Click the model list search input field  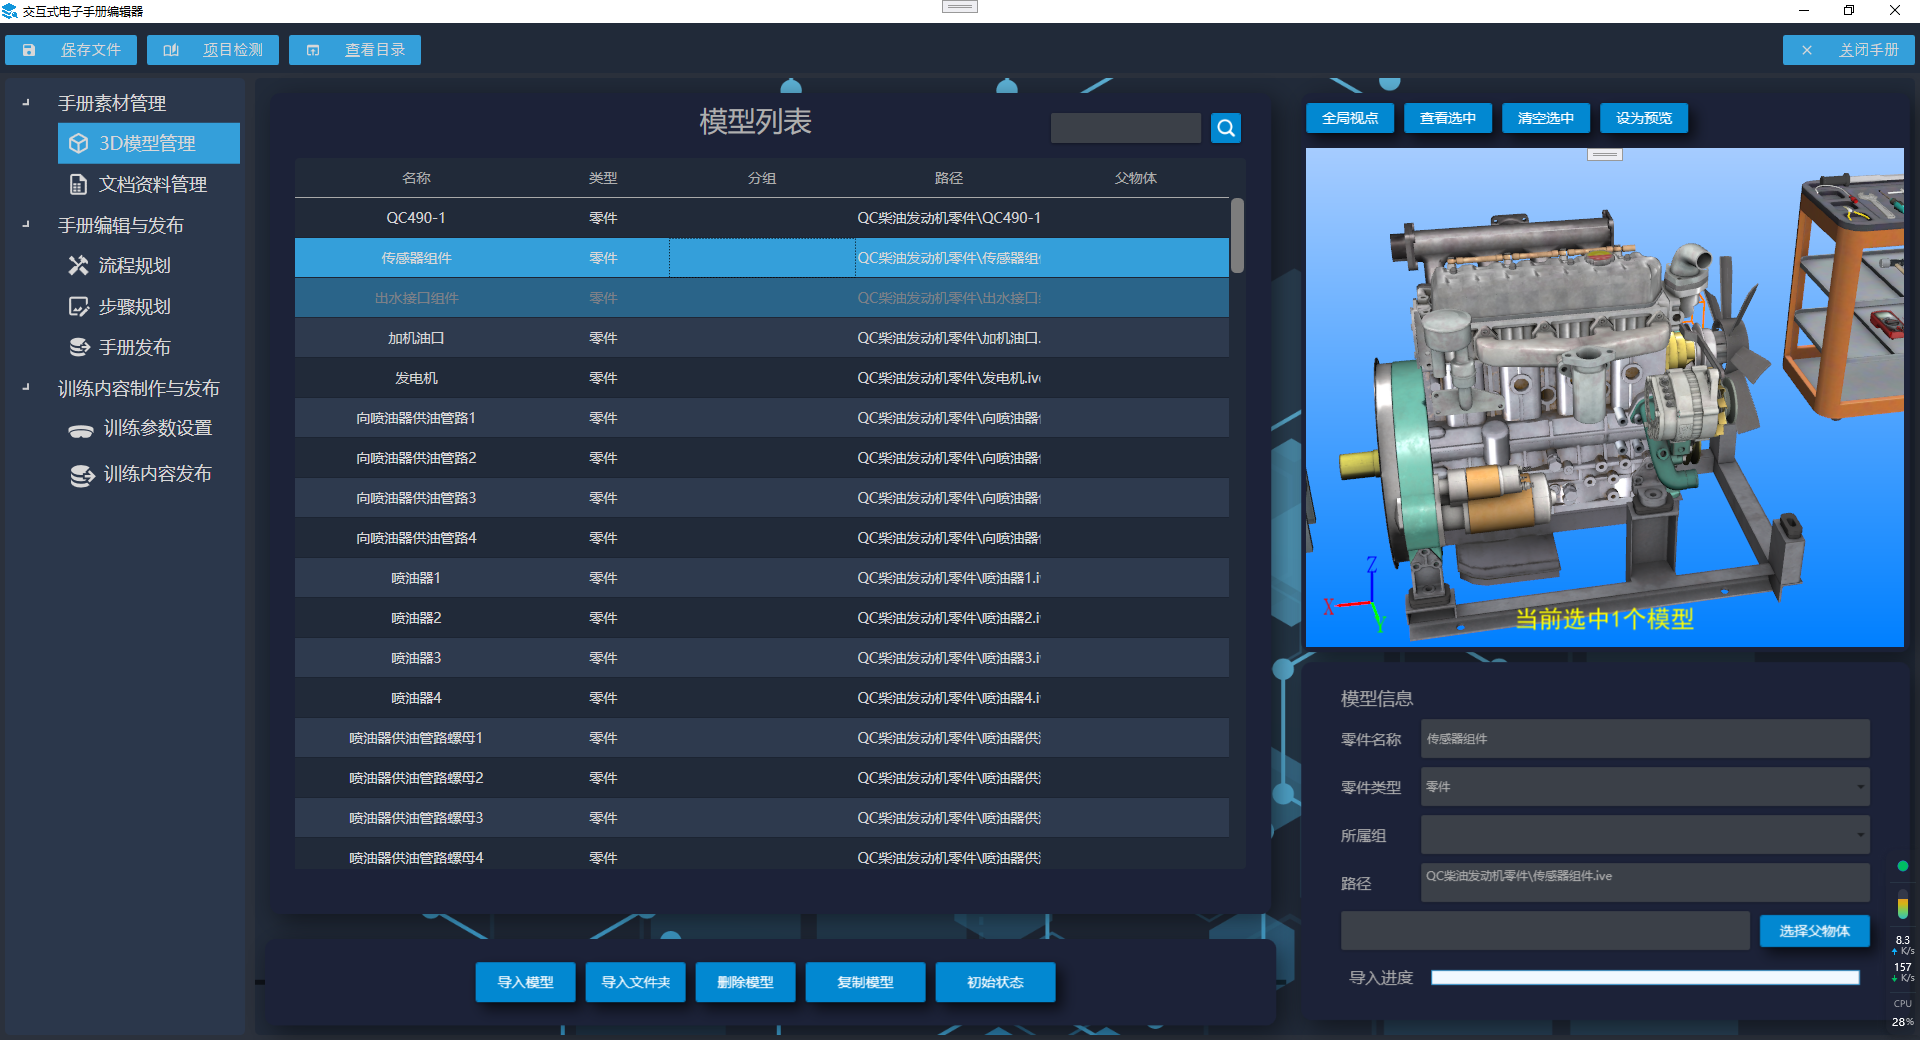click(x=1125, y=128)
